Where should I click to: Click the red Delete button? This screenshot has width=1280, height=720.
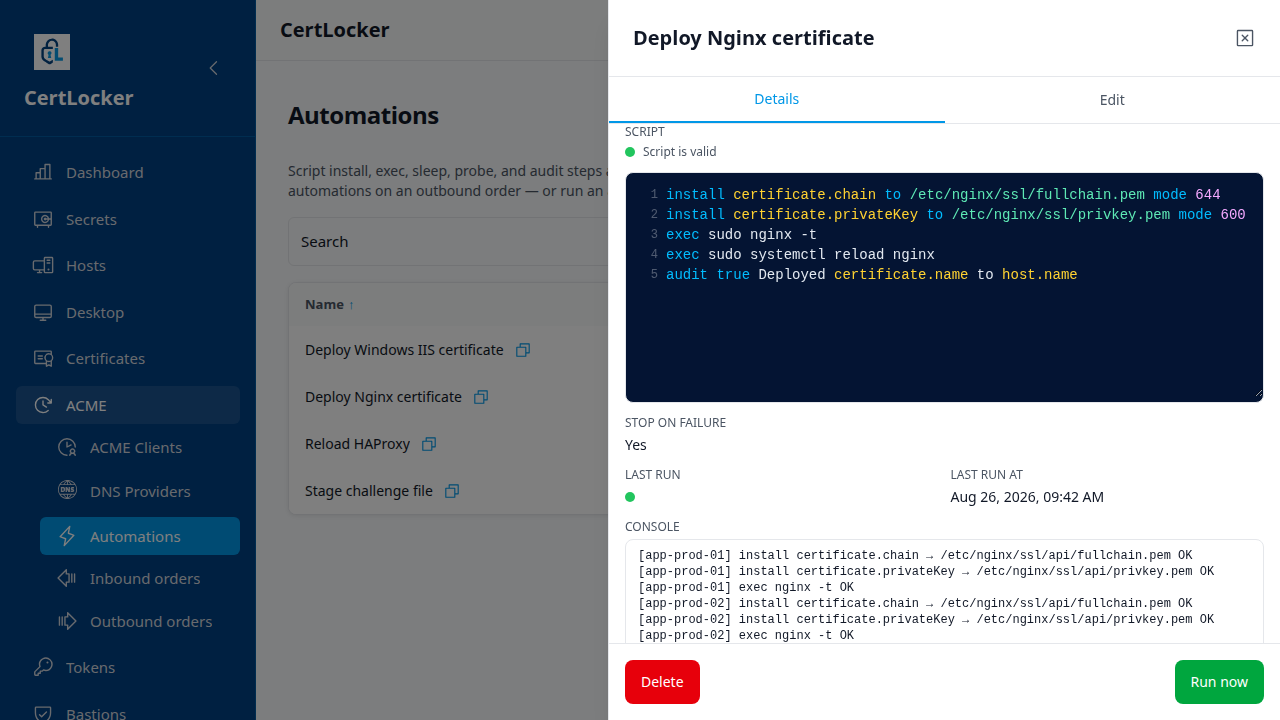(x=662, y=682)
